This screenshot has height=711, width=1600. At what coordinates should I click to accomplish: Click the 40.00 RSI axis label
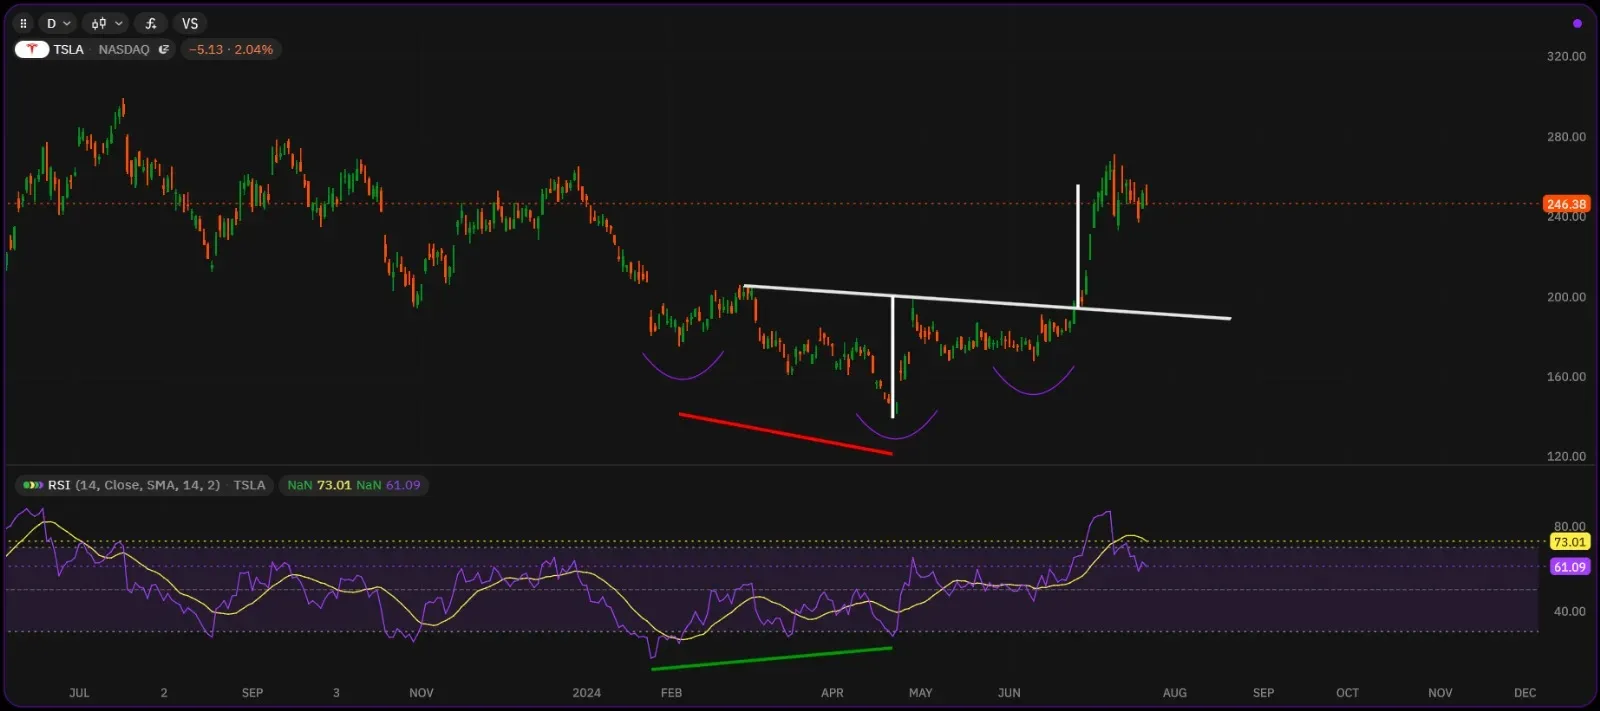click(1569, 611)
